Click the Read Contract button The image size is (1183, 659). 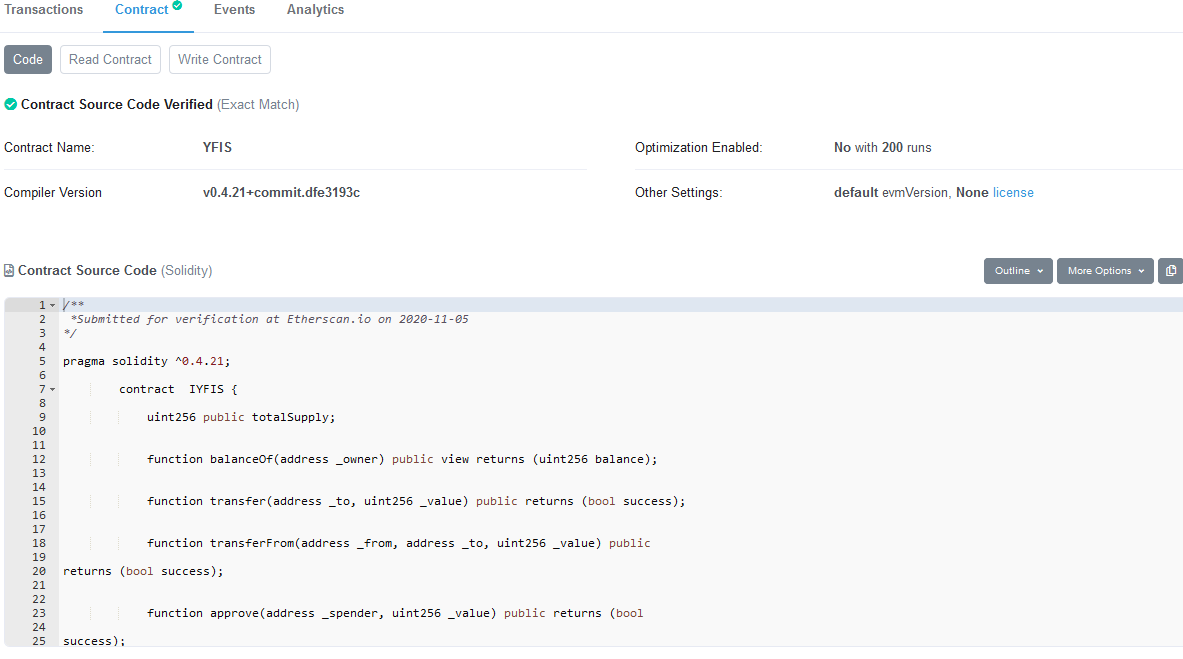coord(110,60)
